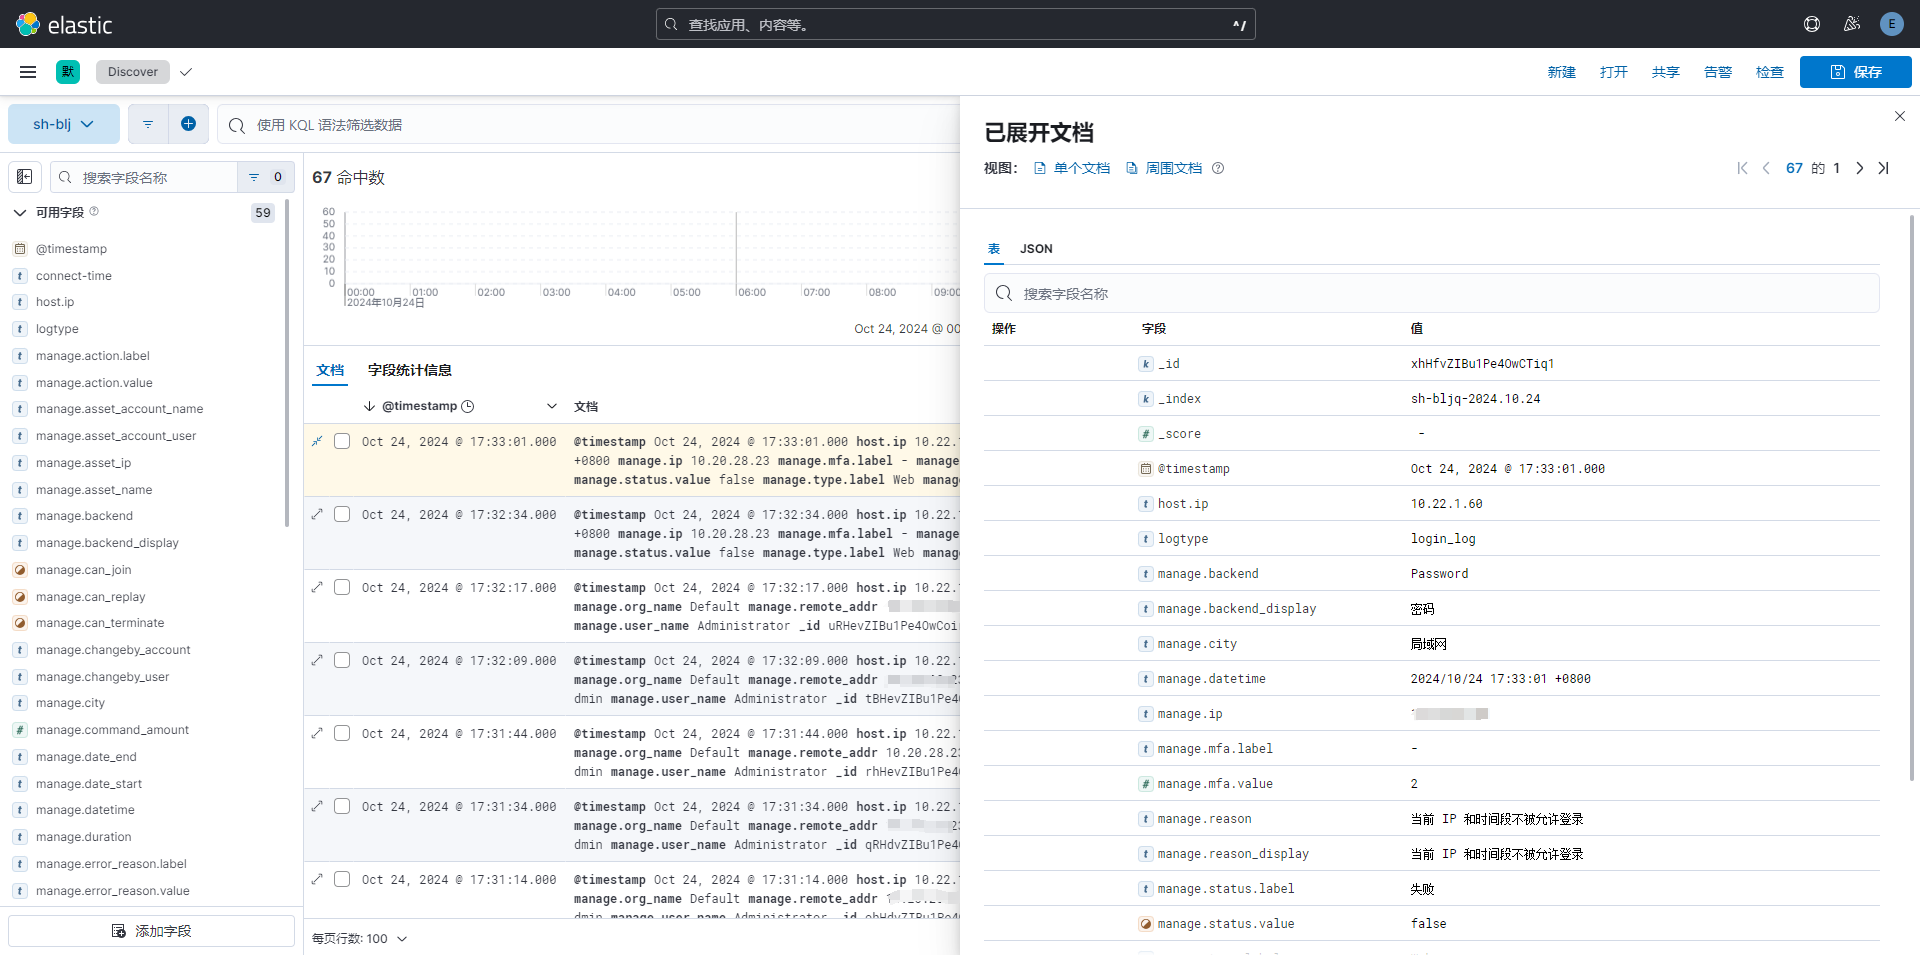Open the newsfeed icon in header
The width and height of the screenshot is (1920, 955).
click(x=1852, y=24)
